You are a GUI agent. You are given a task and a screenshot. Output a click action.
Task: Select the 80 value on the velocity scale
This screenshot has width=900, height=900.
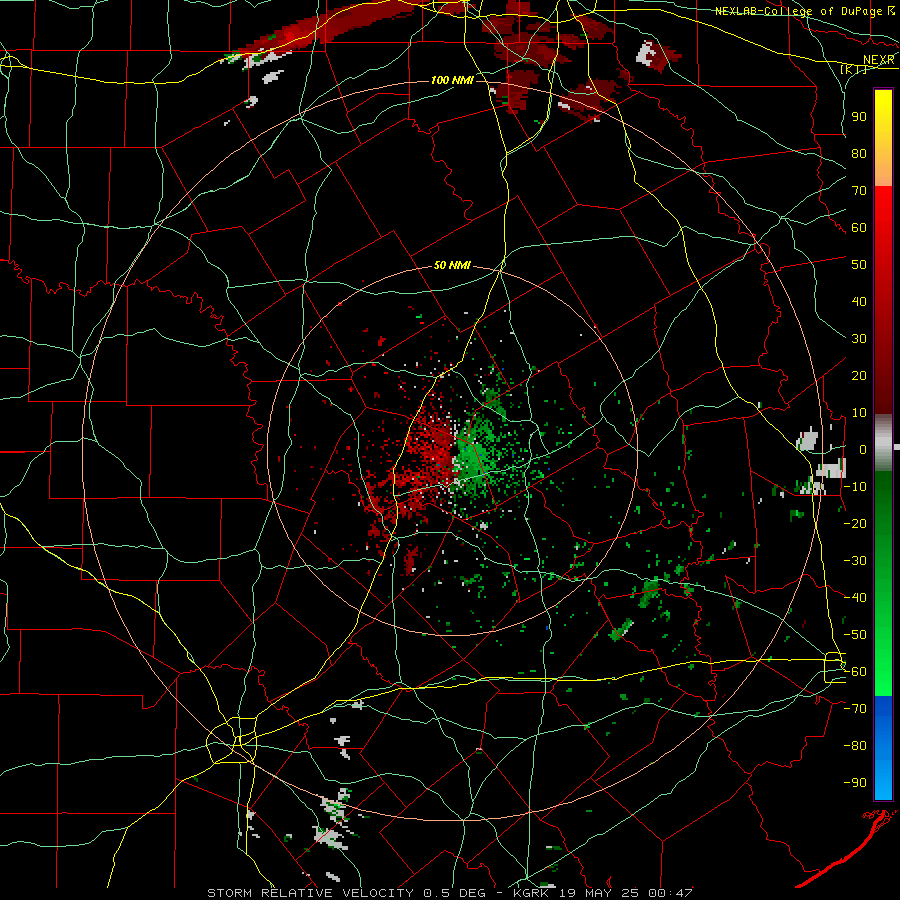(x=859, y=153)
